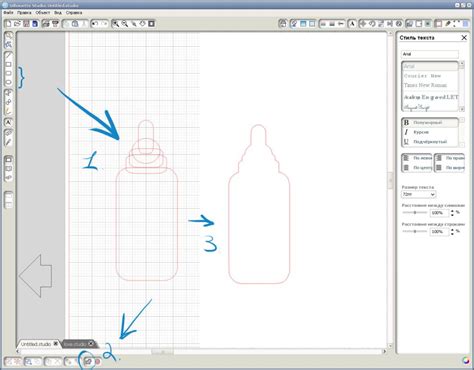Toggle bold Полужирный style

click(x=430, y=122)
